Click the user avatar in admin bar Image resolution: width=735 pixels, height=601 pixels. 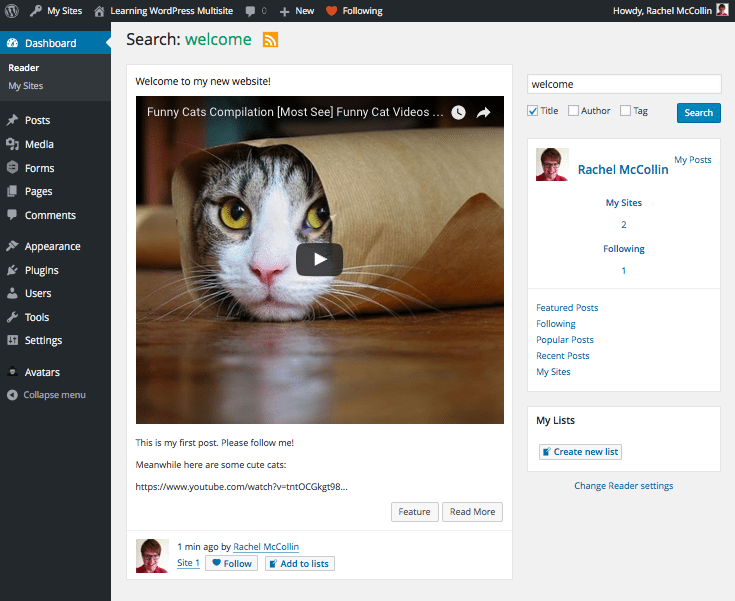pyautogui.click(x=722, y=10)
